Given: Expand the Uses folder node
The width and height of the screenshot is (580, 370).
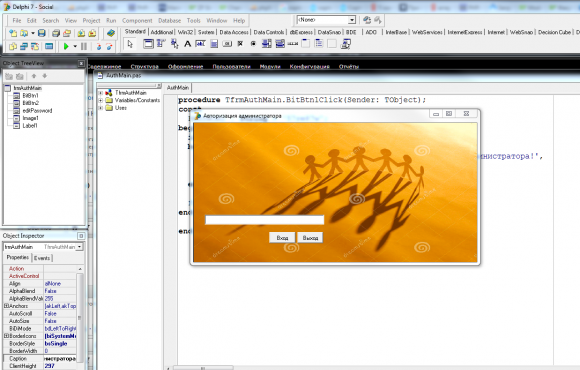Looking at the screenshot, I should click(x=101, y=108).
